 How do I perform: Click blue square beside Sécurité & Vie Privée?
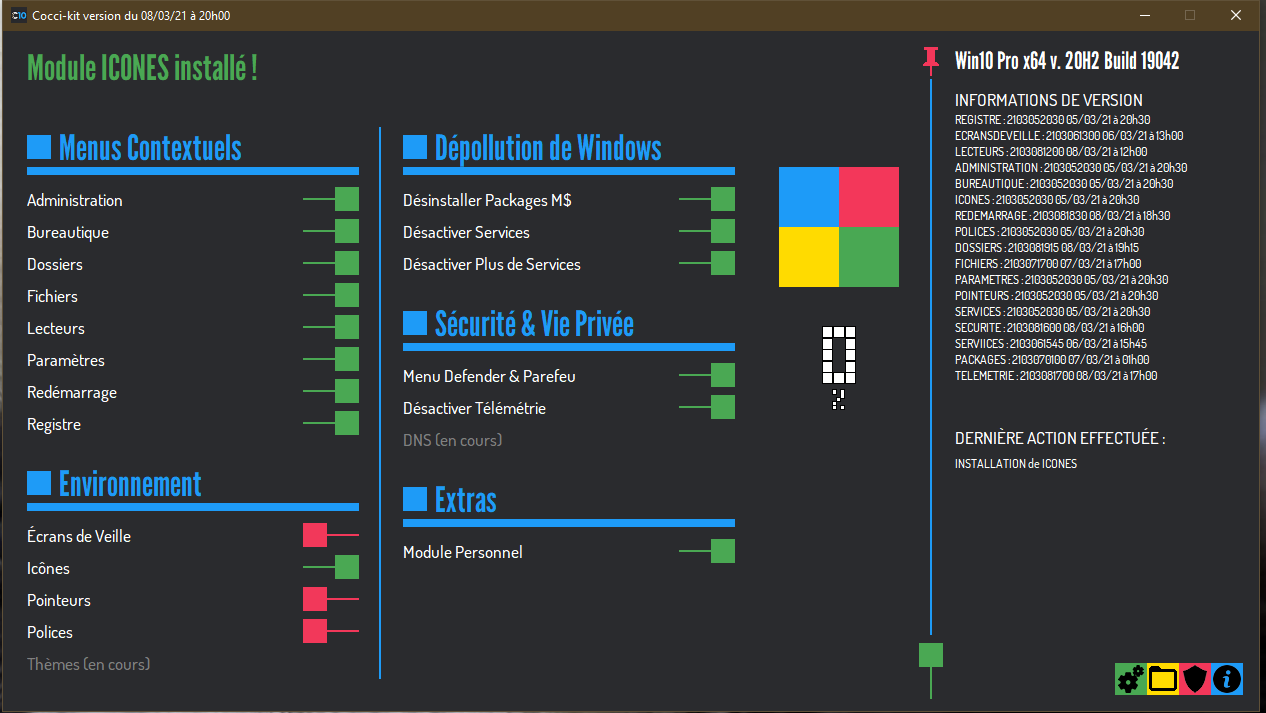tap(415, 323)
